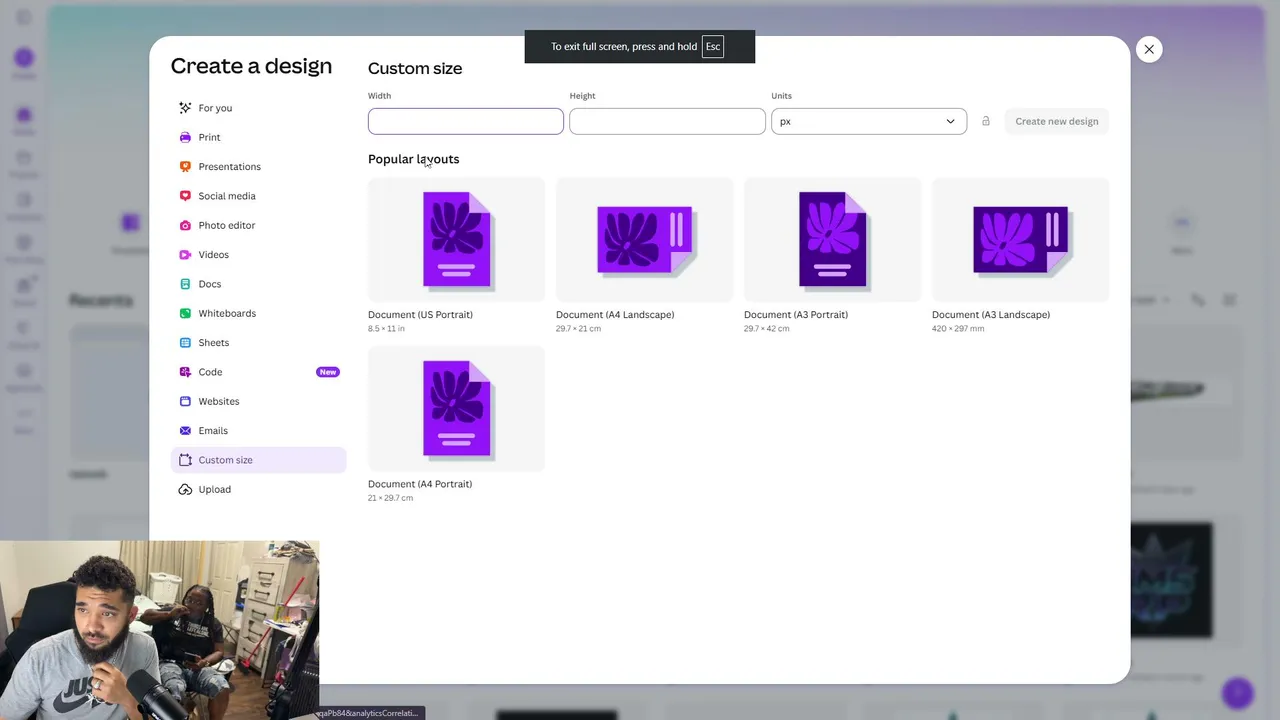
Task: Click the "420 × 297 mm" size text
Action: coord(958,329)
